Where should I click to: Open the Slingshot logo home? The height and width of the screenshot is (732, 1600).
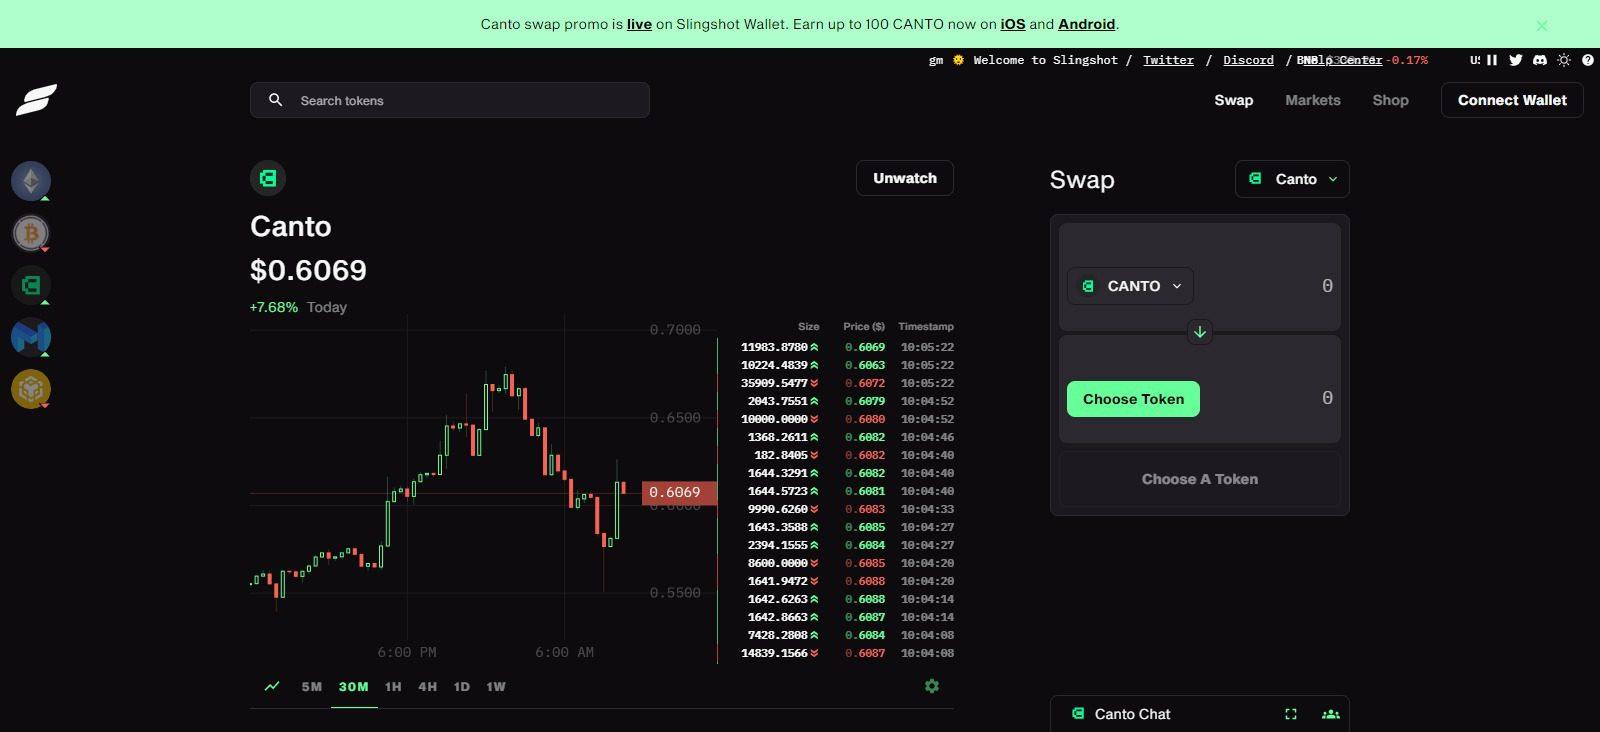(36, 100)
